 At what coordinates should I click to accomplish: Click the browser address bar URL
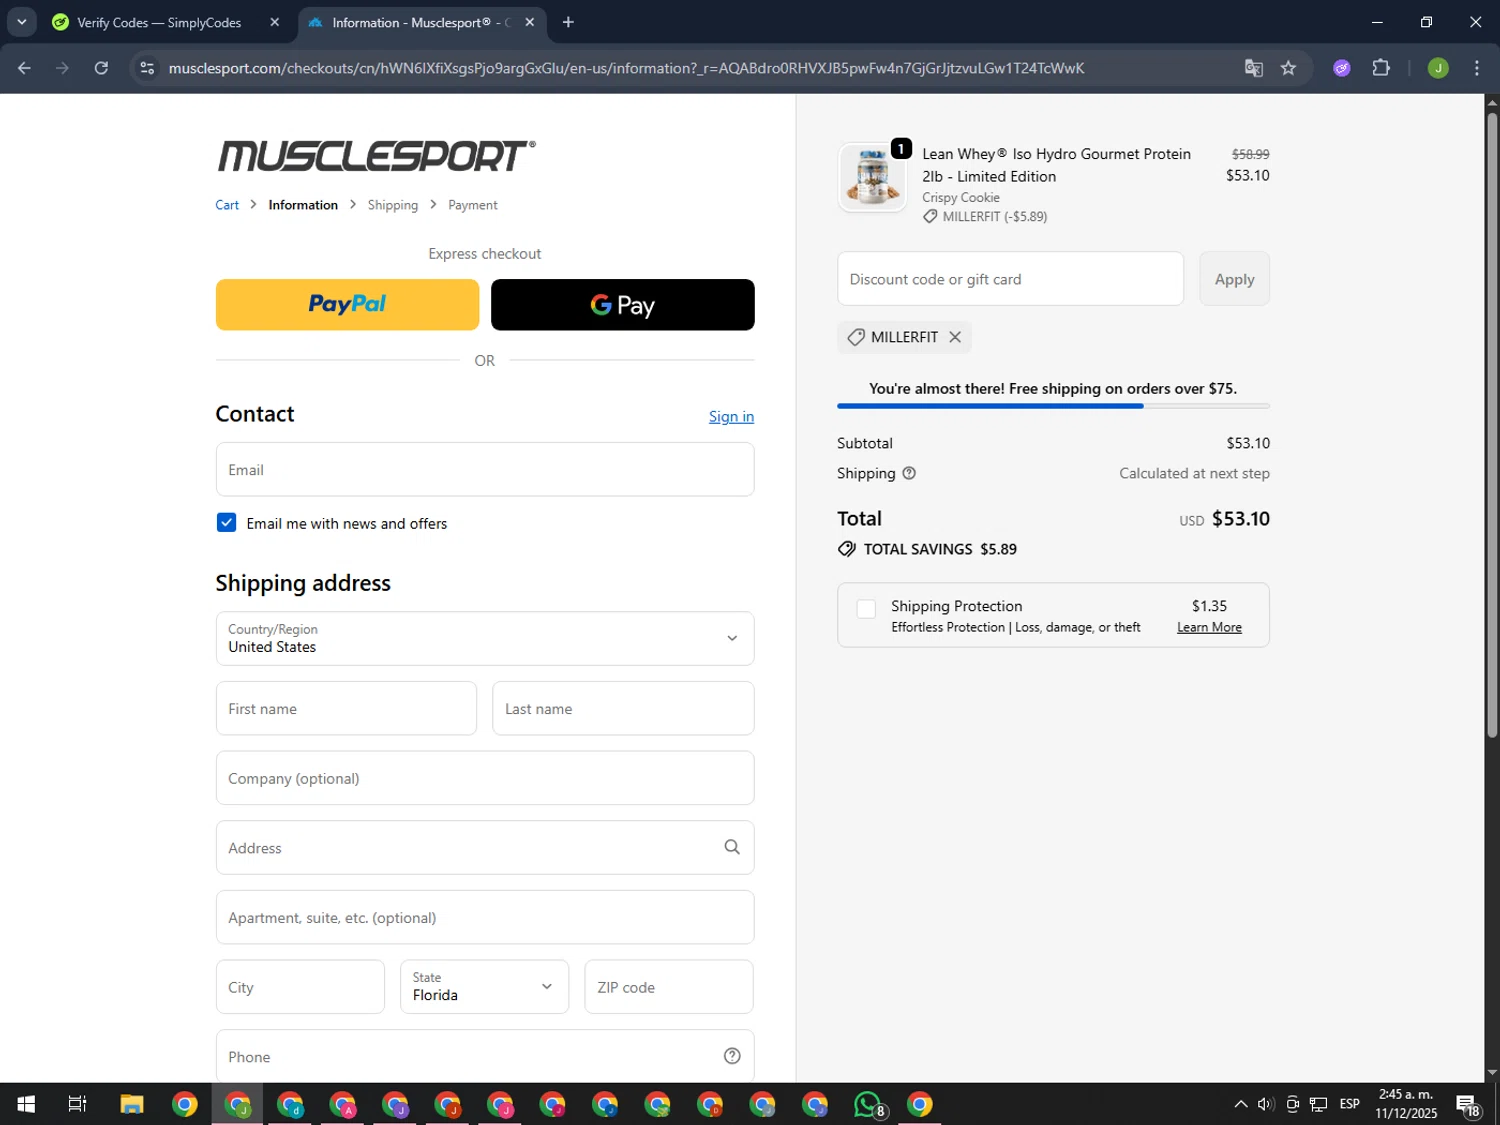tap(626, 68)
